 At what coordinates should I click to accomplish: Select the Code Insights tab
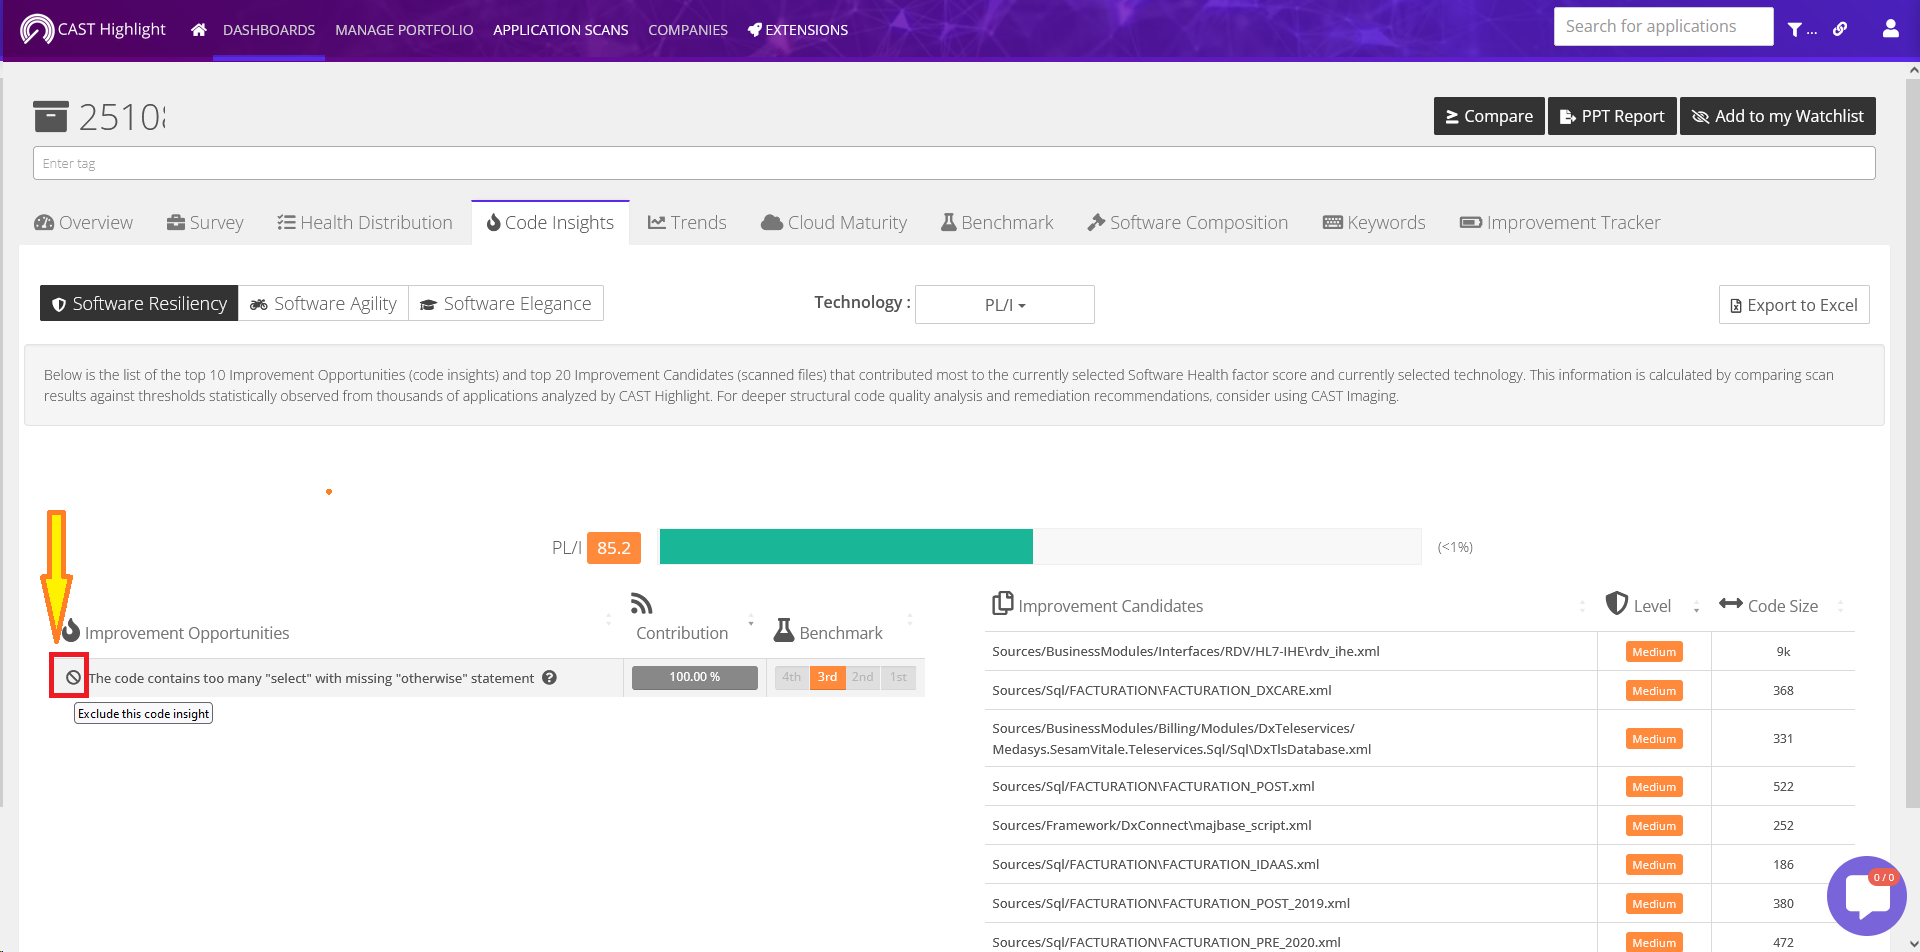pyautogui.click(x=550, y=222)
